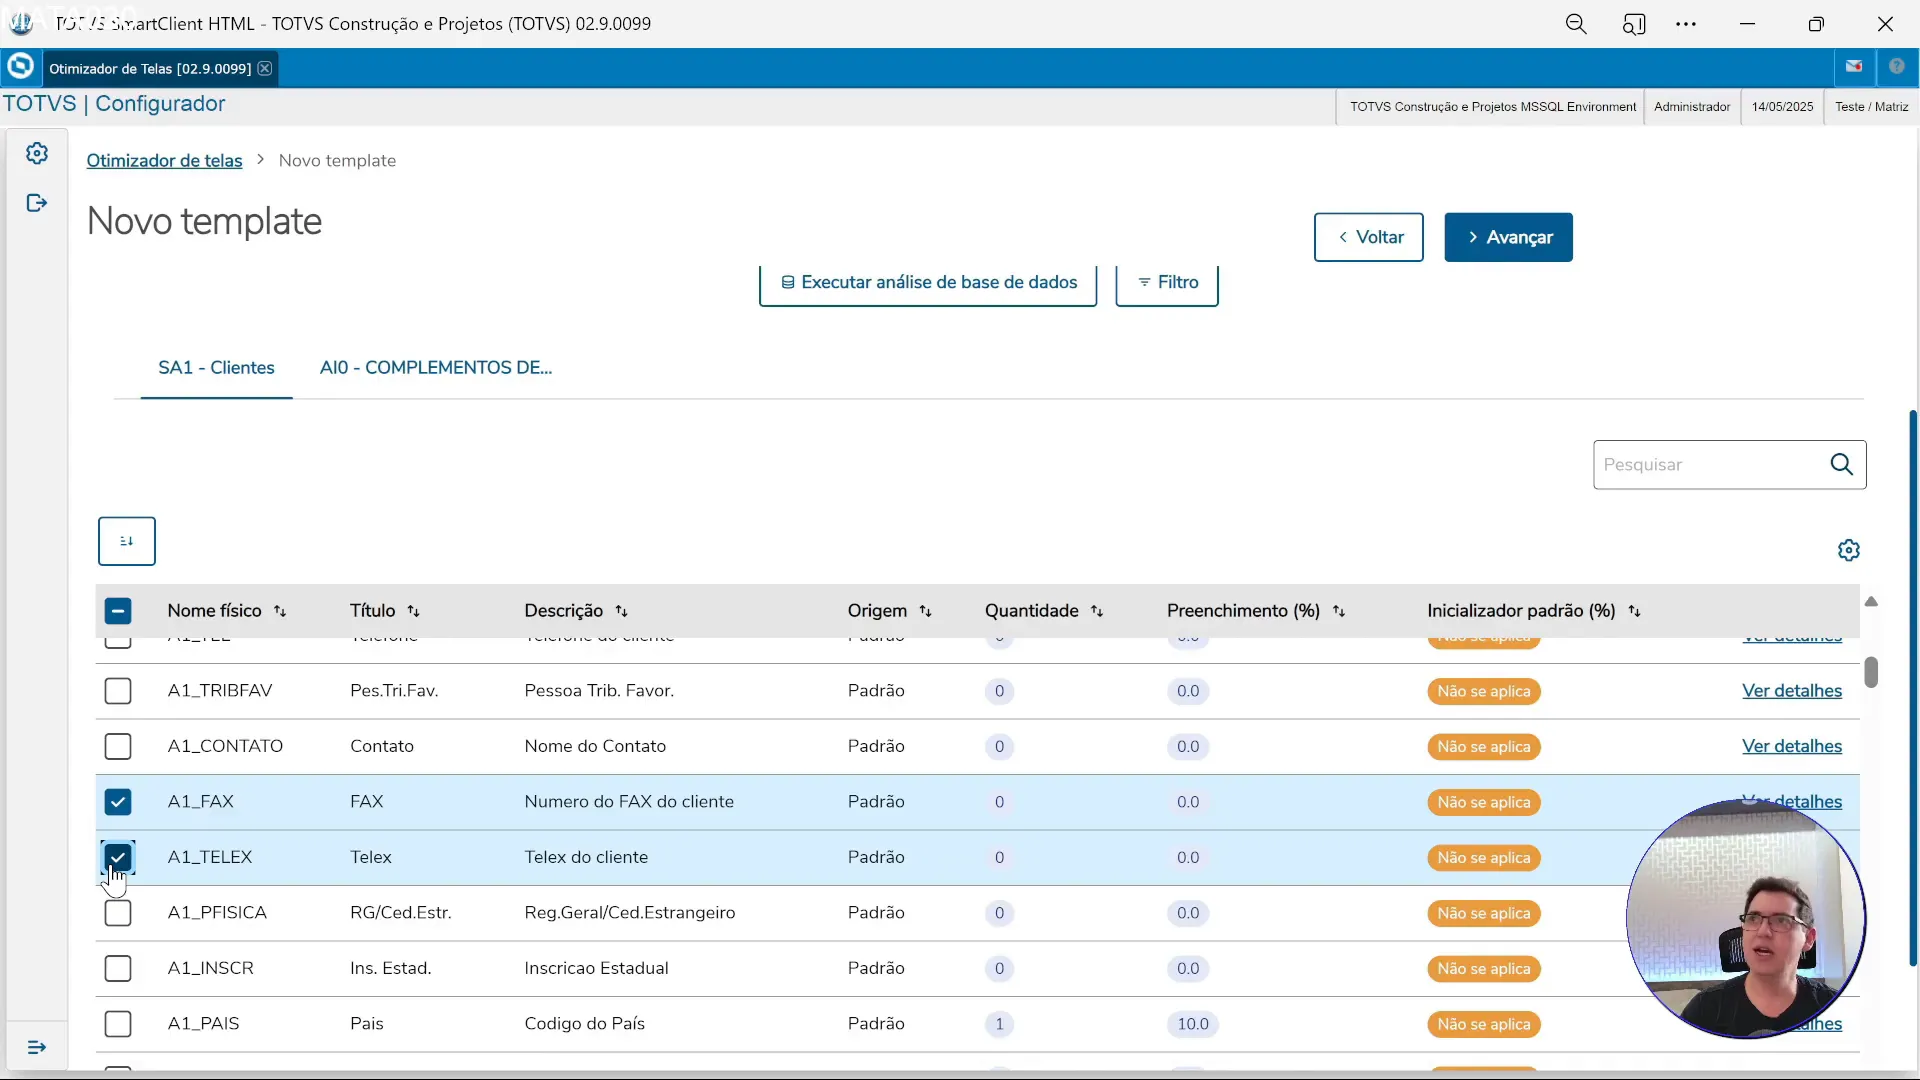
Task: Select the SA1 - Clientes tab
Action: [216, 367]
